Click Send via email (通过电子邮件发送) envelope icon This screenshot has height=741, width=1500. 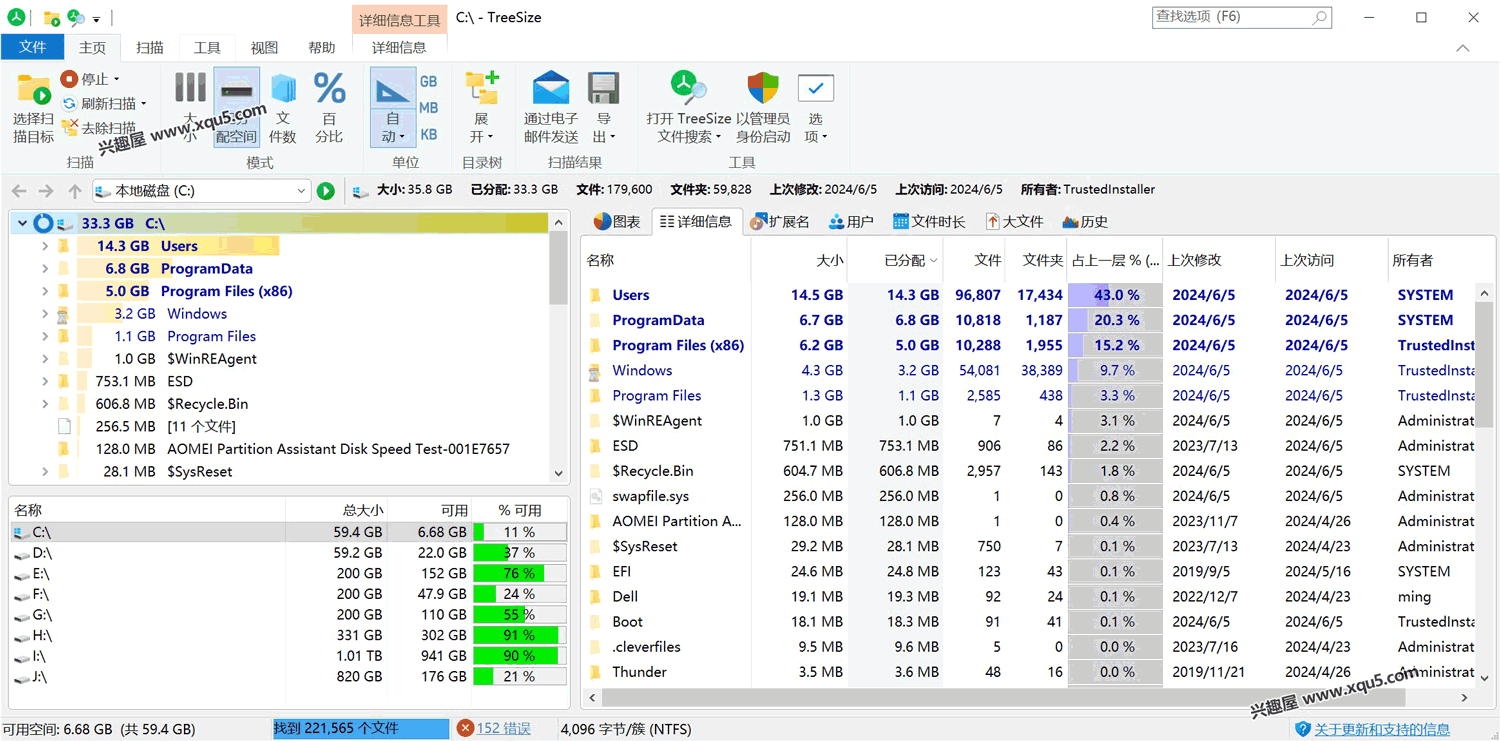[x=551, y=89]
